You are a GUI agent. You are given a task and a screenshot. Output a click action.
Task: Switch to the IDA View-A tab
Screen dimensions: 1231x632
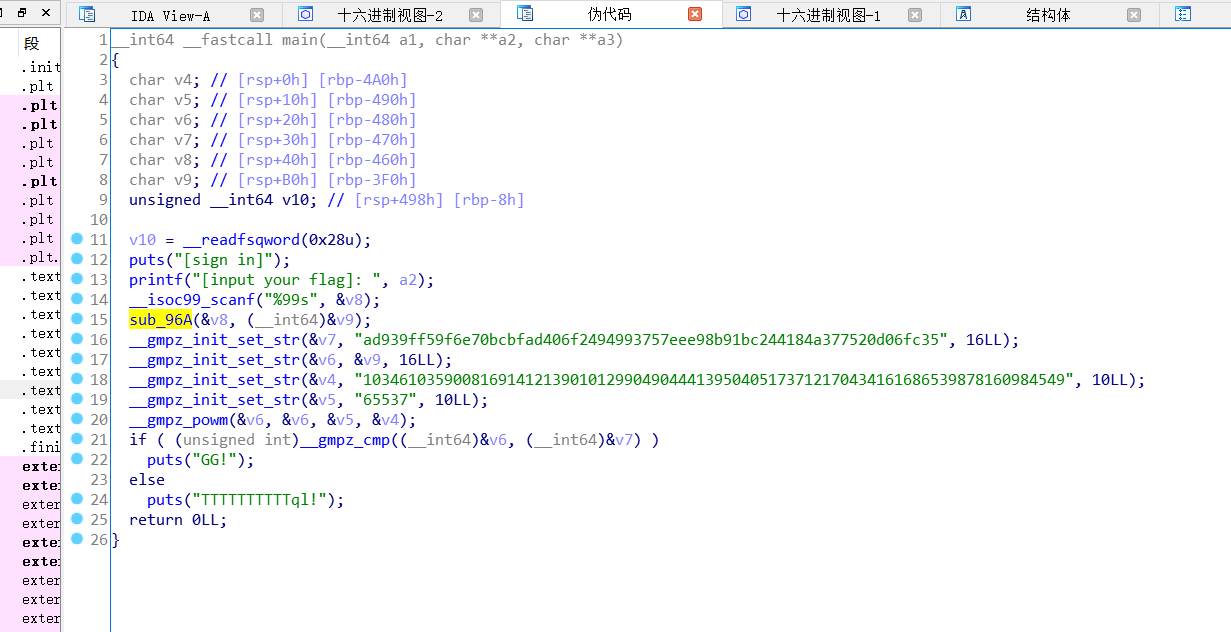pyautogui.click(x=170, y=15)
